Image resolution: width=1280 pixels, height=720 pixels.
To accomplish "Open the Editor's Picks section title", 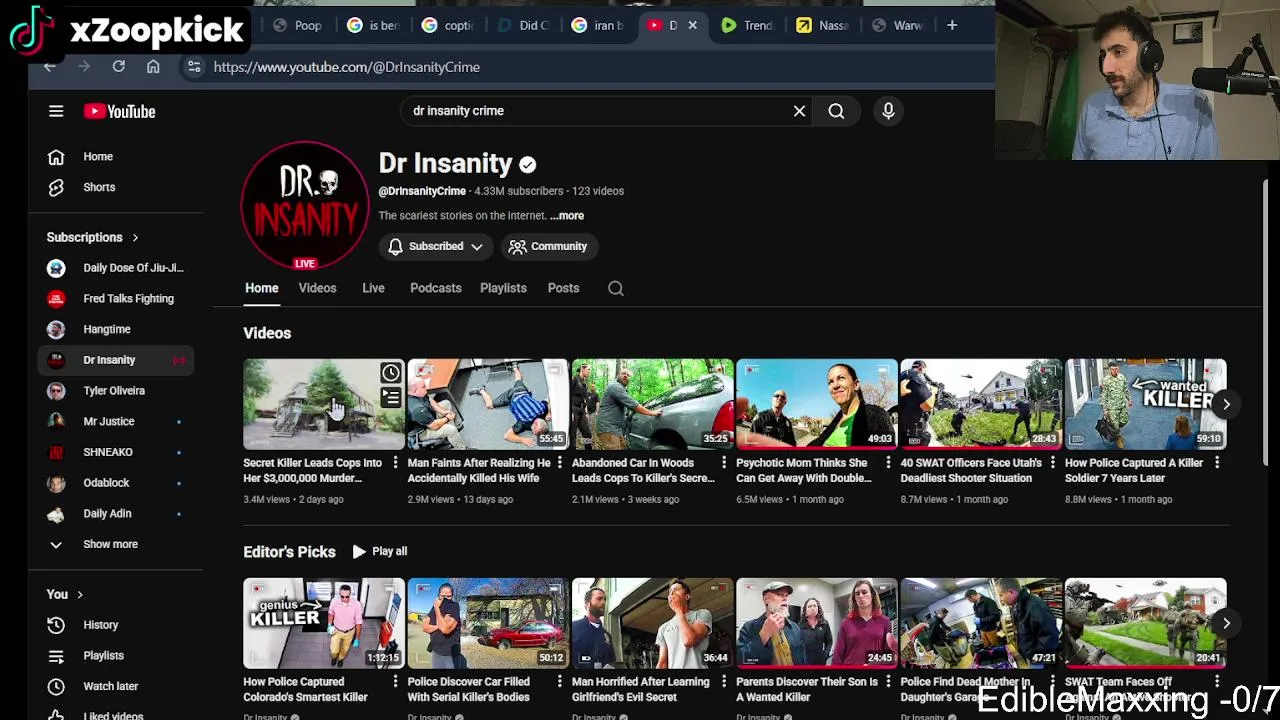I will tap(289, 552).
